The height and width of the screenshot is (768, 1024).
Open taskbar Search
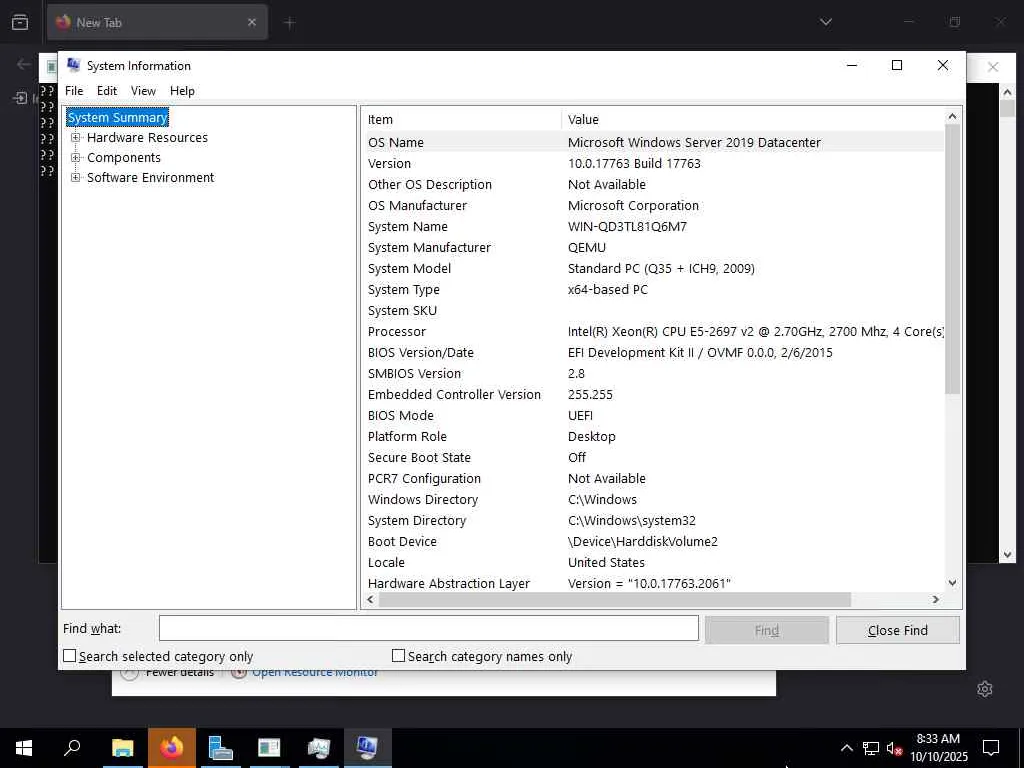pos(72,748)
